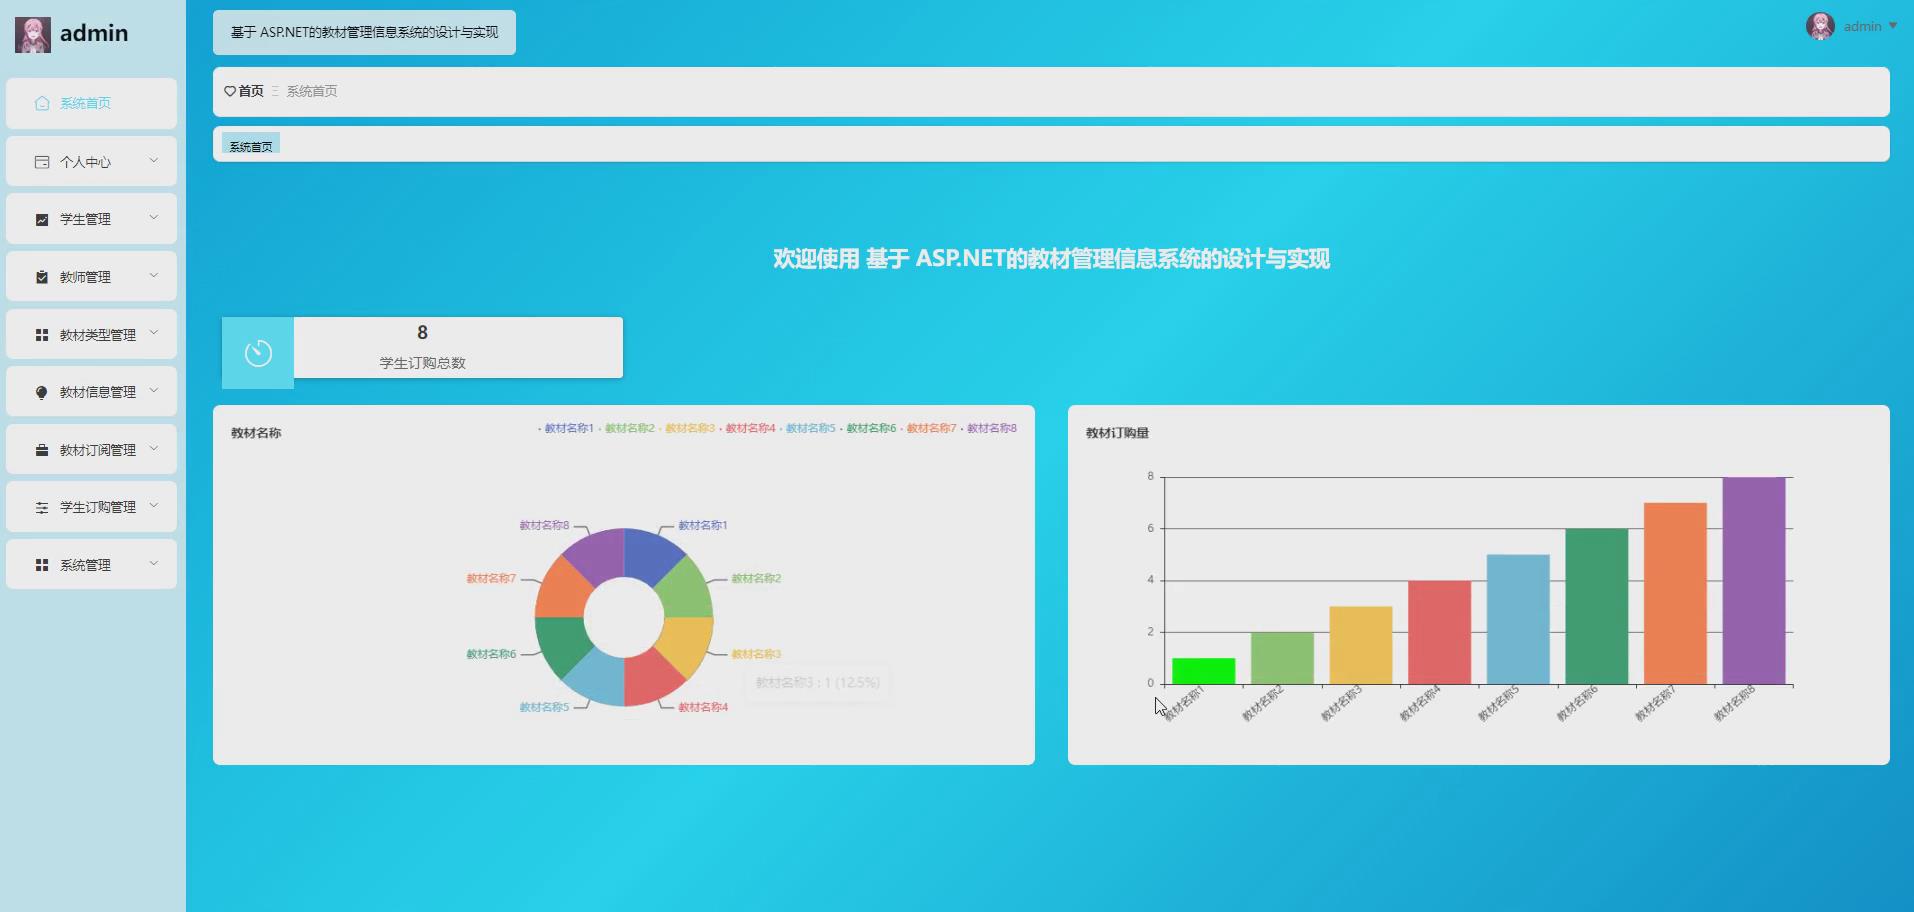Click the 教材类型管理 grid icon in sidebar
The width and height of the screenshot is (1914, 912).
42,335
